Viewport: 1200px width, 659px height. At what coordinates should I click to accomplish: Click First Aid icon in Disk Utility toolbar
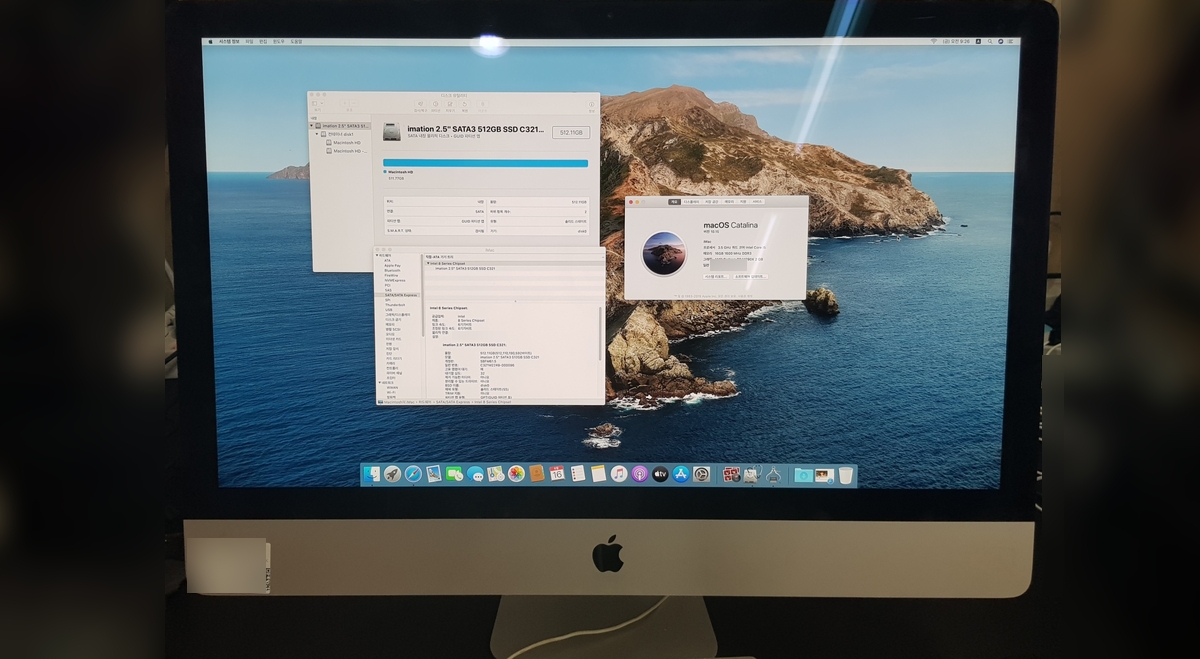[x=421, y=104]
